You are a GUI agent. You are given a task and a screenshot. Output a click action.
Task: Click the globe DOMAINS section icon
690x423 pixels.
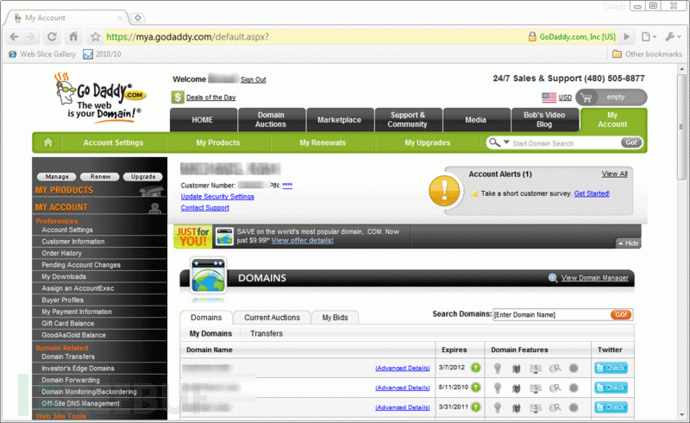[208, 276]
